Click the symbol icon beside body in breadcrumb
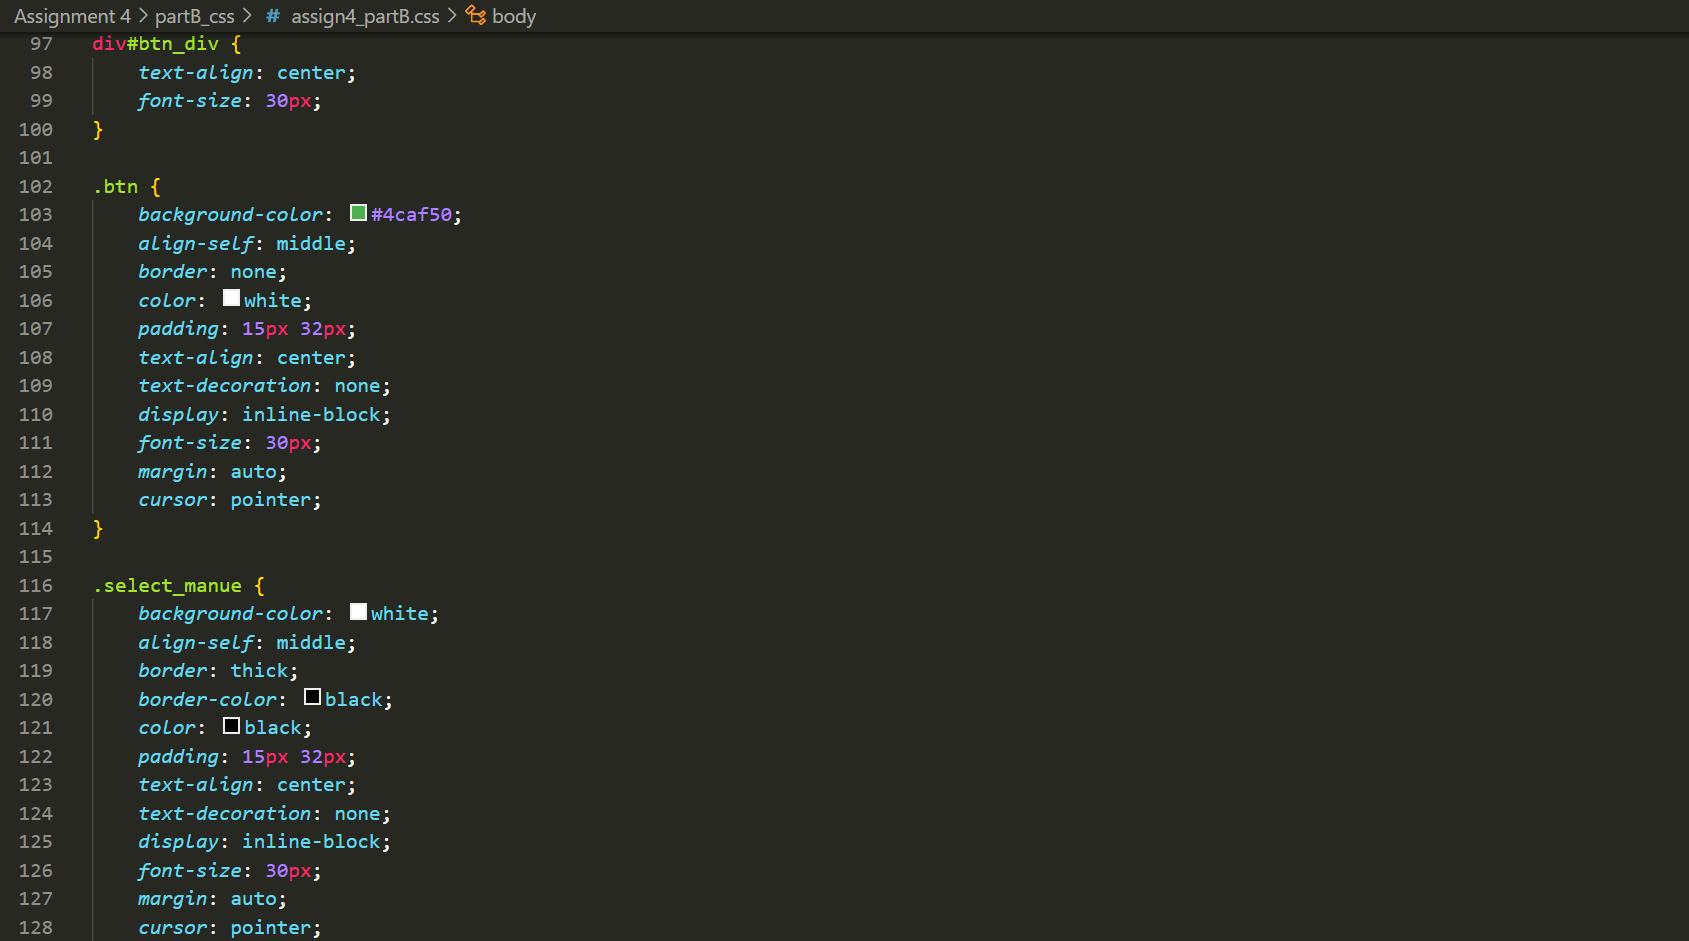The height and width of the screenshot is (941, 1689). [x=475, y=16]
